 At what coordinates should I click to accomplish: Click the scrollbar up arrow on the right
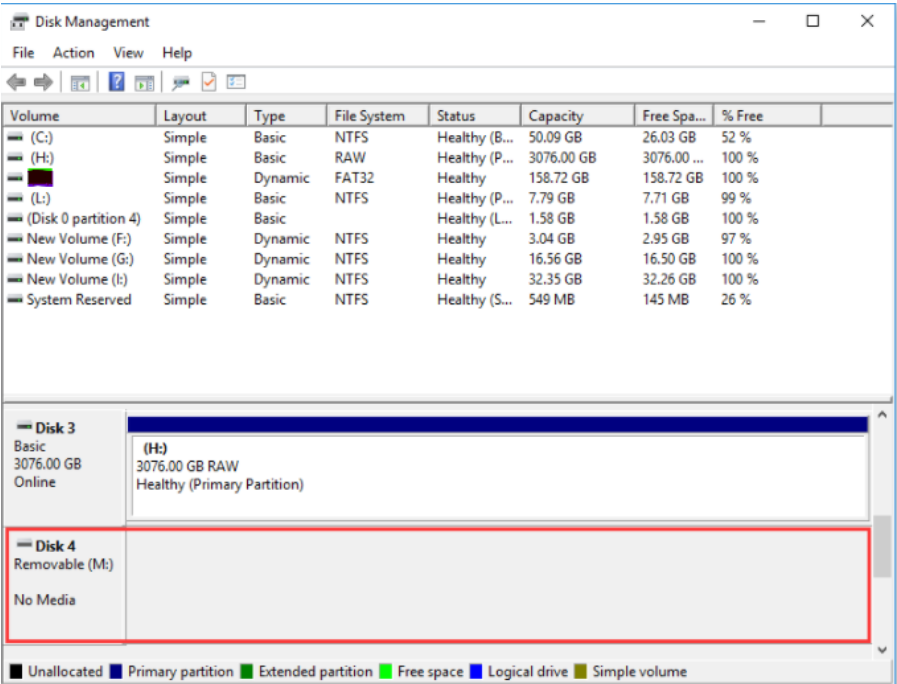coord(880,414)
